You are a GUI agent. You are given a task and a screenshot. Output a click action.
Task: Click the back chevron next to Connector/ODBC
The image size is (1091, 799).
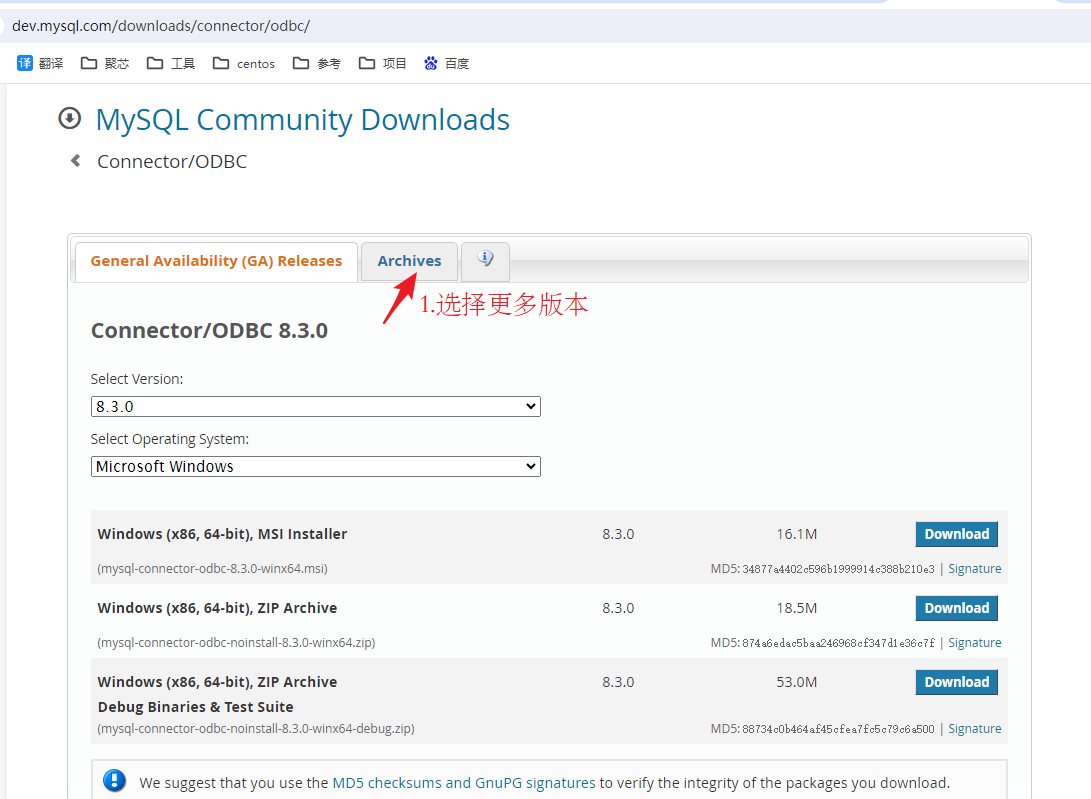pos(76,161)
